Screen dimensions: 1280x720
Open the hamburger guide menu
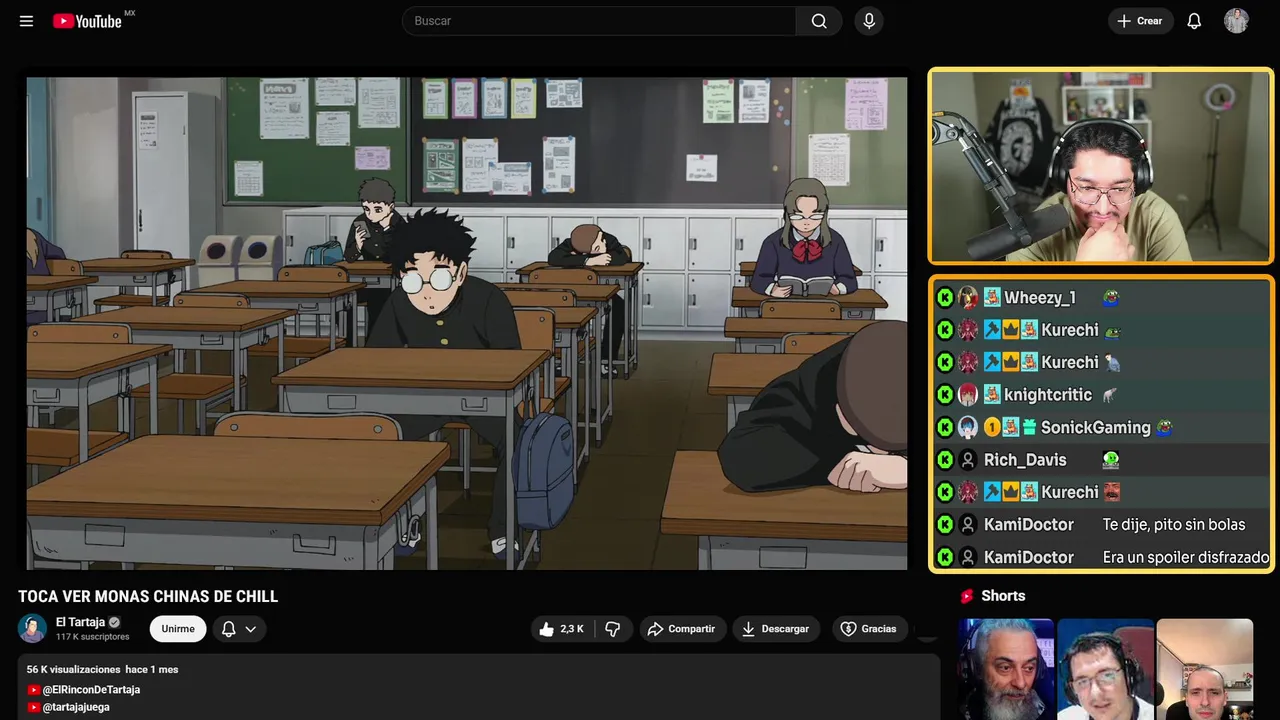pyautogui.click(x=26, y=21)
